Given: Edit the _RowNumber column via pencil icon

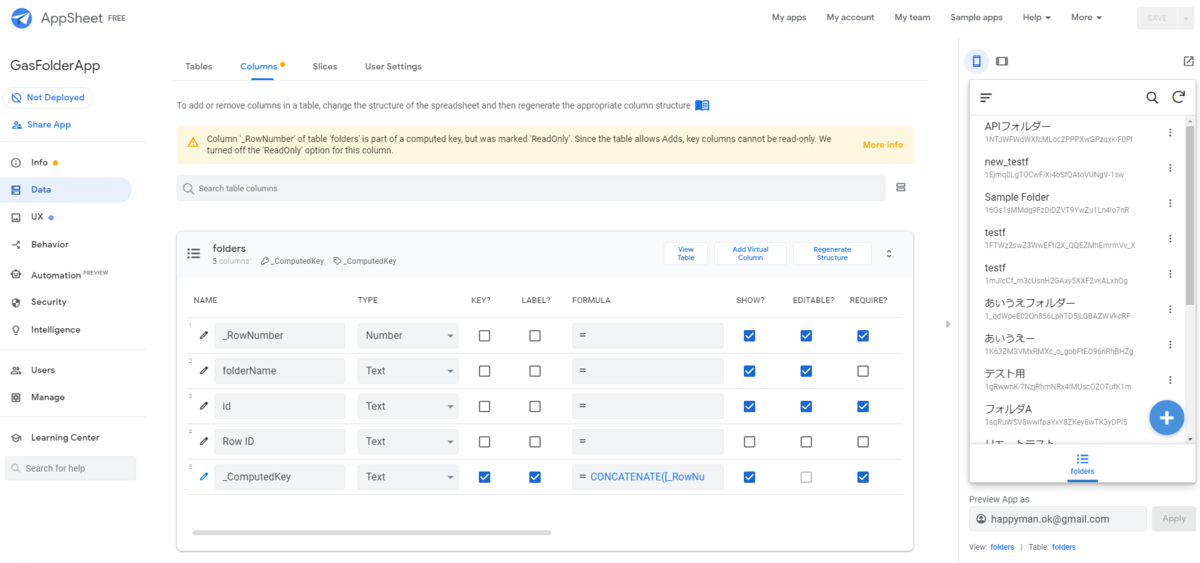Looking at the screenshot, I should pos(204,336).
